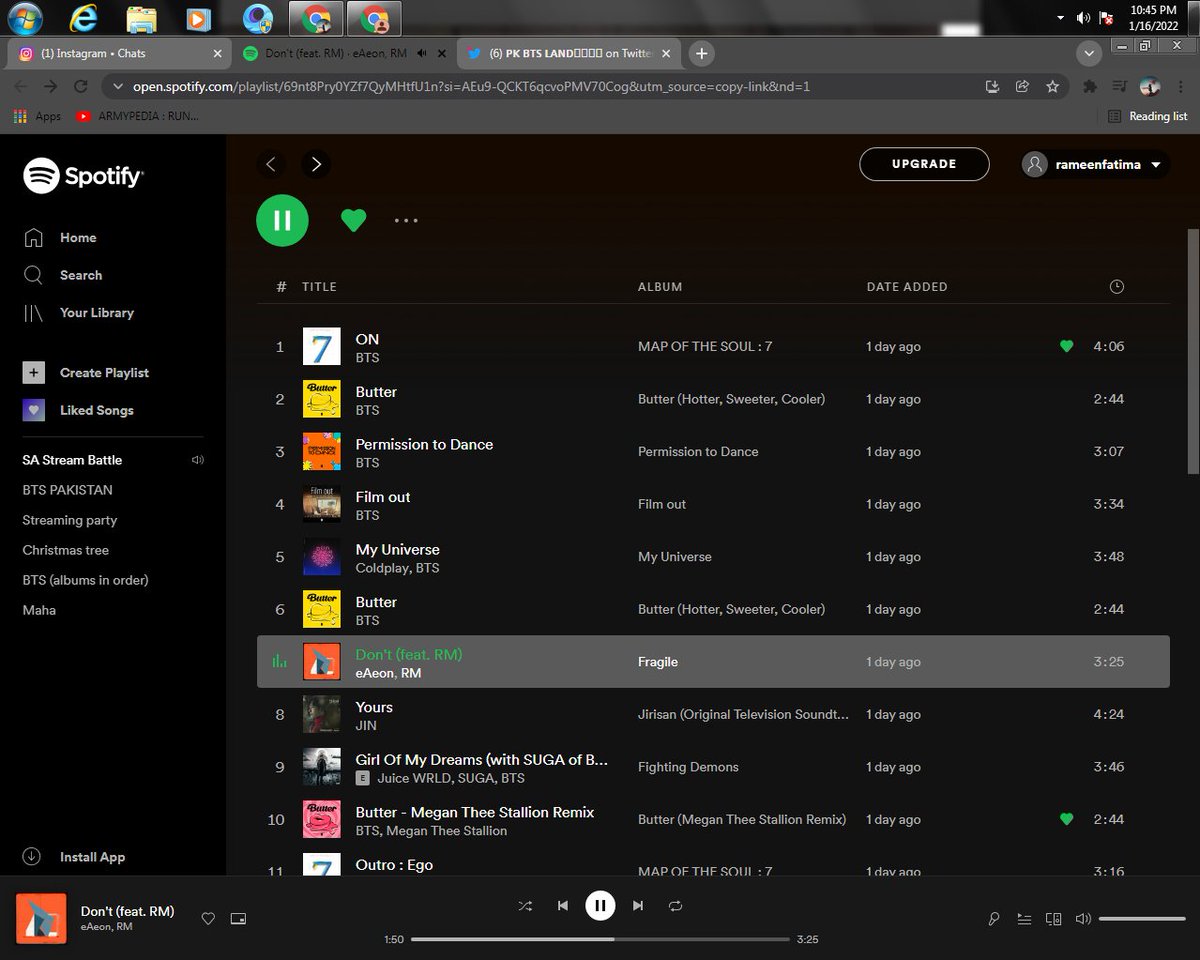
Task: Mute the Spotify player volume
Action: coord(1083,919)
